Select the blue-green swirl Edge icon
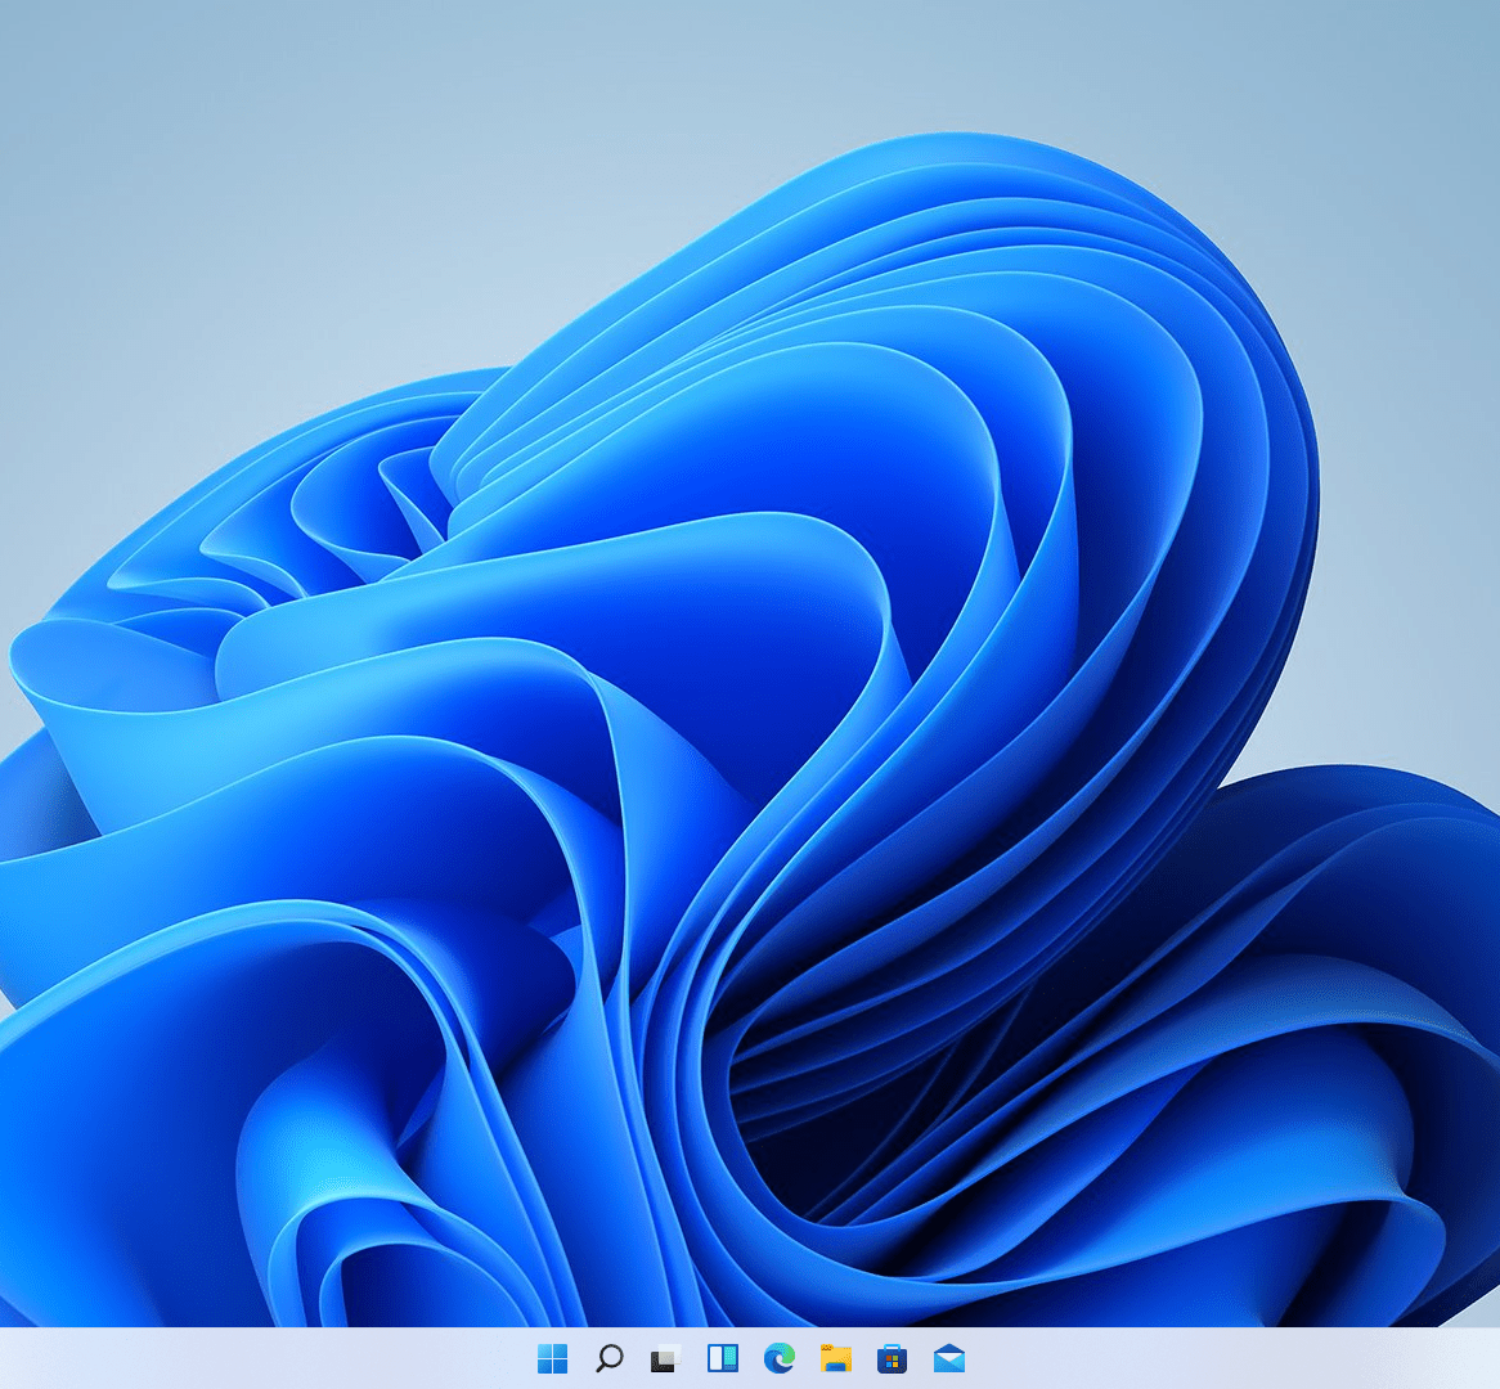Image resolution: width=1500 pixels, height=1389 pixels. pos(779,1358)
